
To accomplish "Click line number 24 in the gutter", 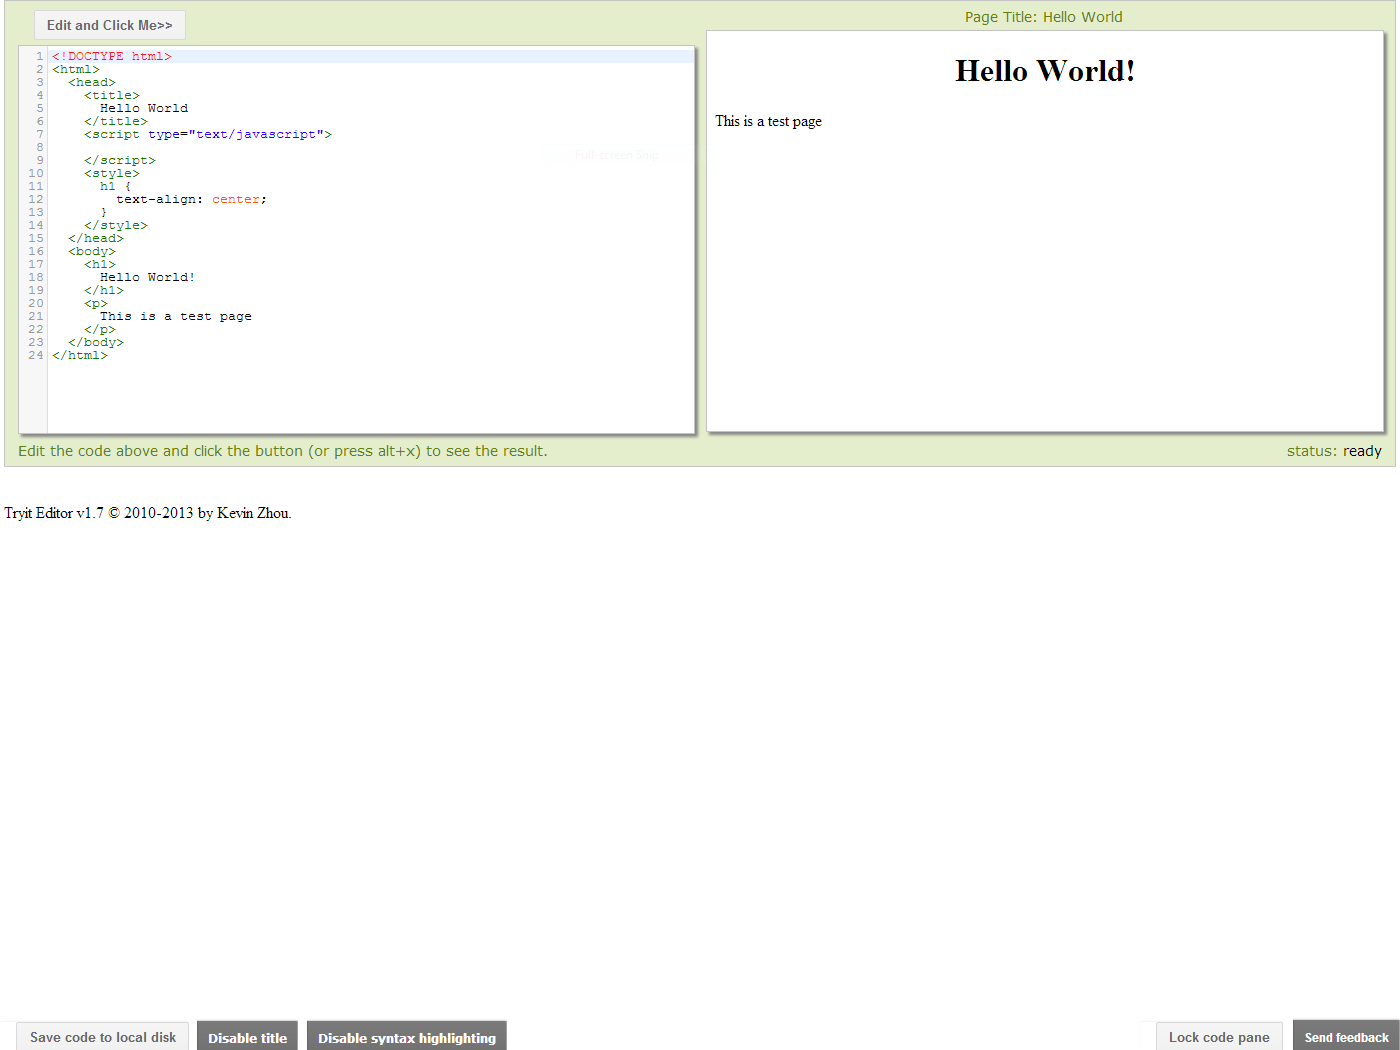I will [x=35, y=355].
